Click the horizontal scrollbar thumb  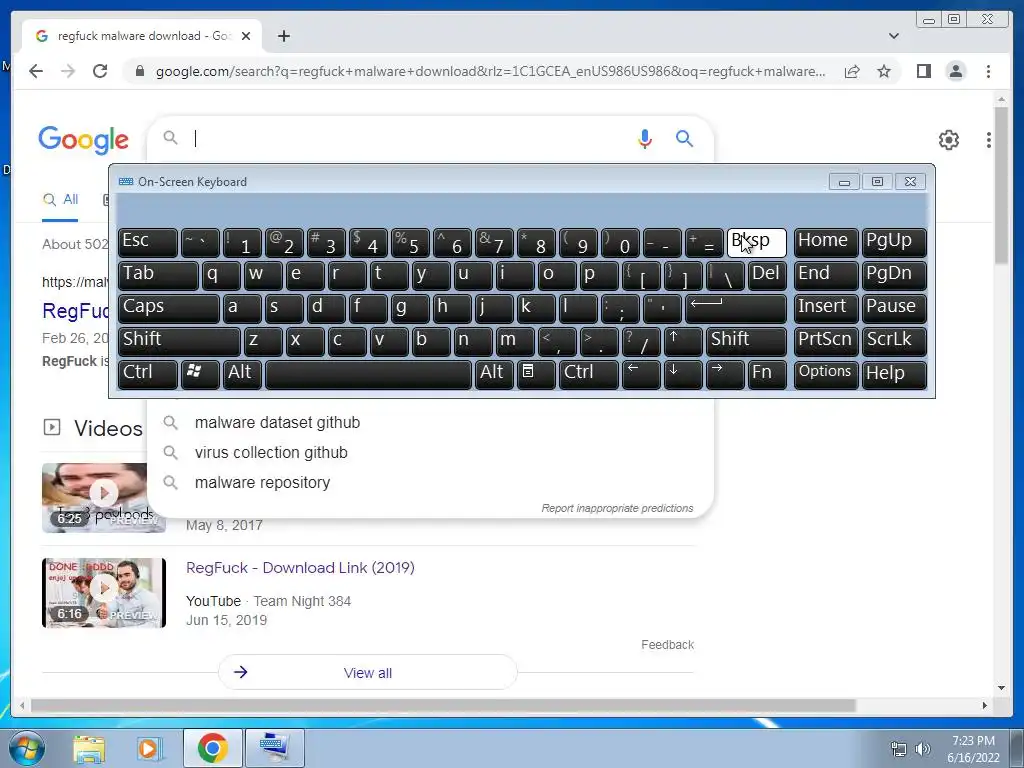click(443, 705)
